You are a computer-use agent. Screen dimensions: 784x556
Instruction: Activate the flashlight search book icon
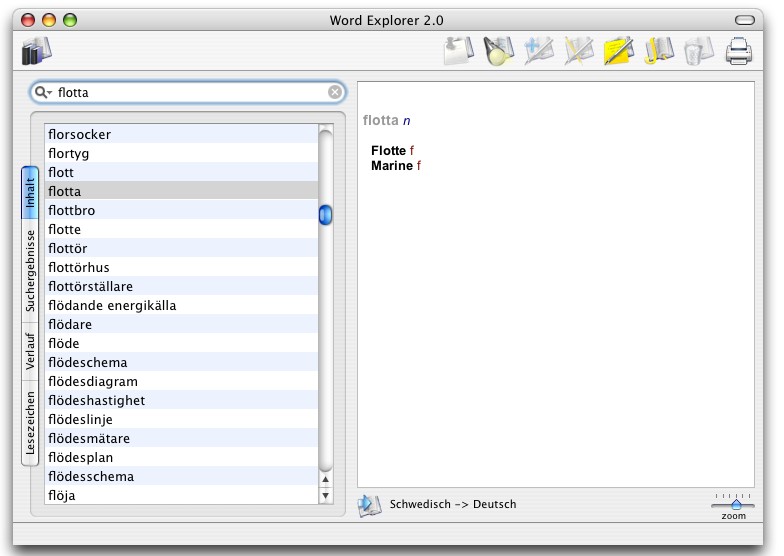[x=498, y=51]
